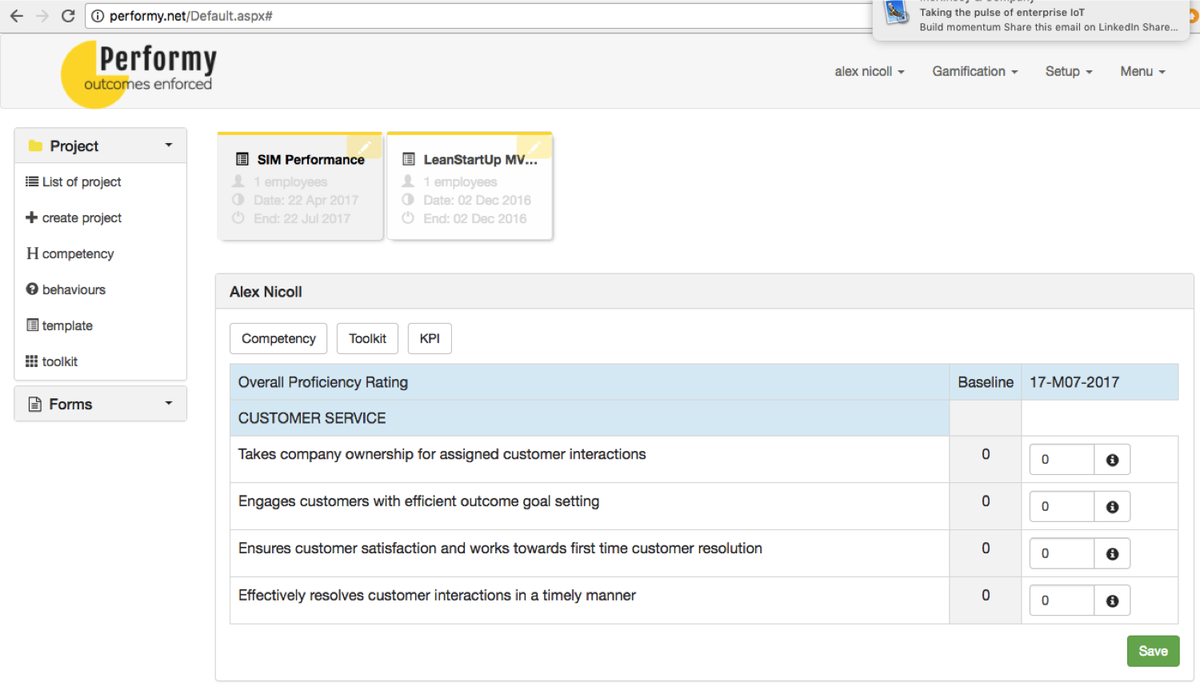Open competency in sidebar
Image resolution: width=1200 pixels, height=690 pixels.
click(70, 254)
